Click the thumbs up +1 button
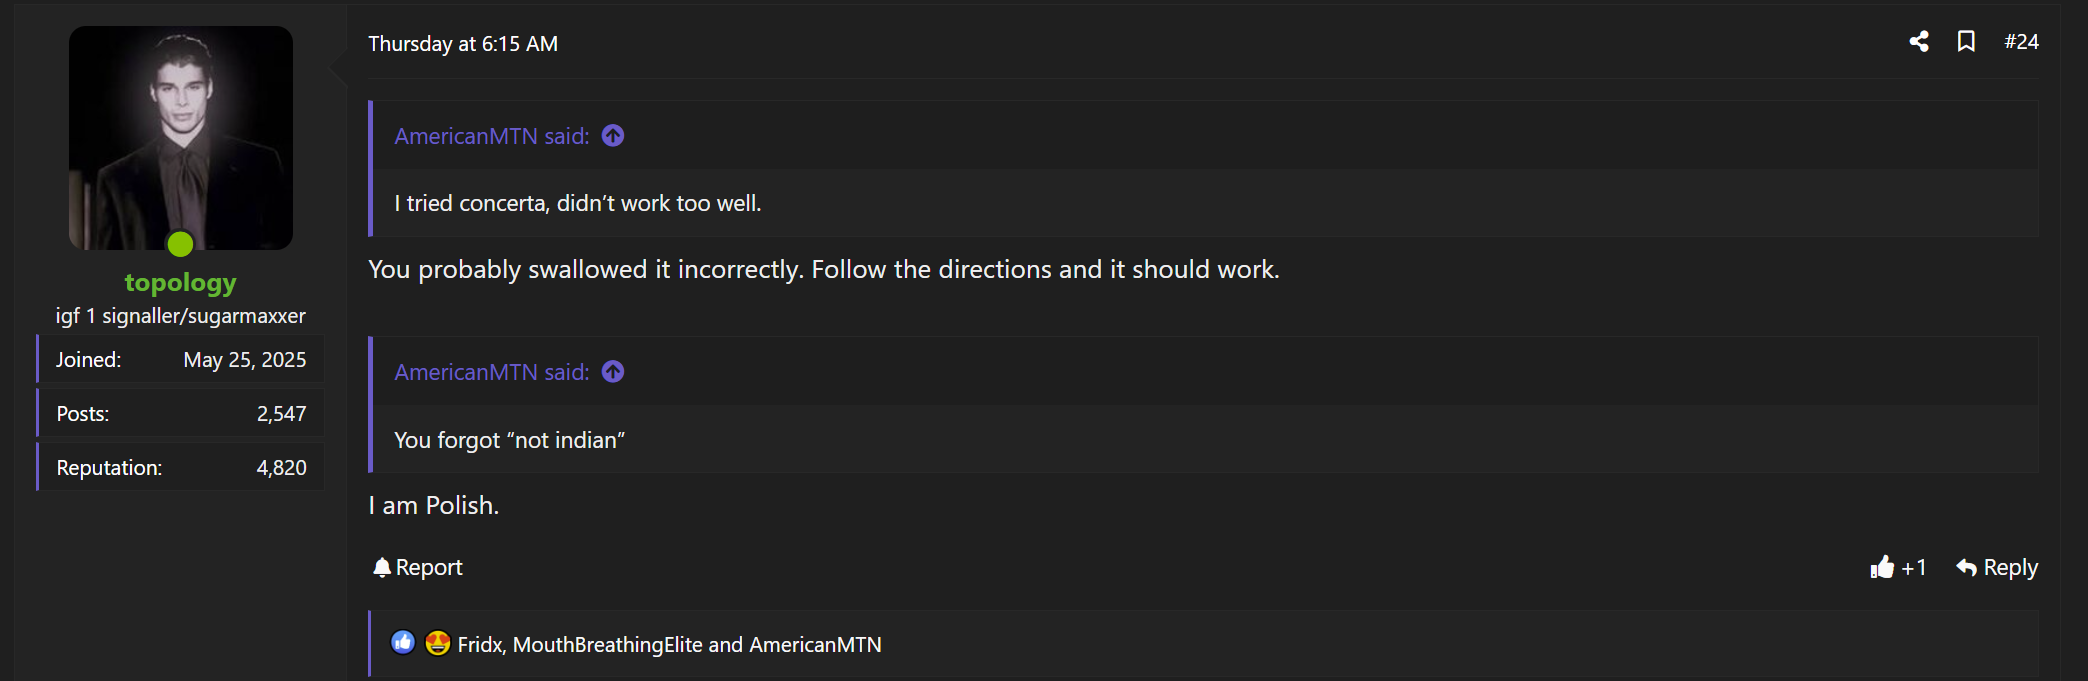The width and height of the screenshot is (2088, 681). tap(1897, 567)
